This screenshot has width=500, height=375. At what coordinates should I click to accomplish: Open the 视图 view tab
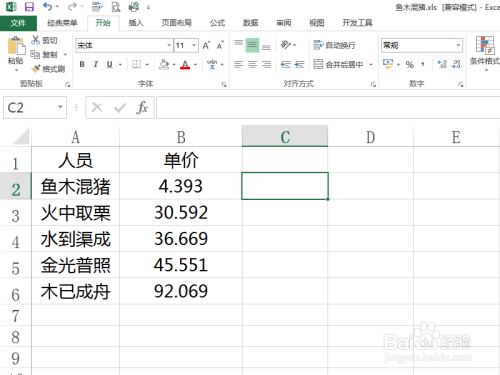317,23
